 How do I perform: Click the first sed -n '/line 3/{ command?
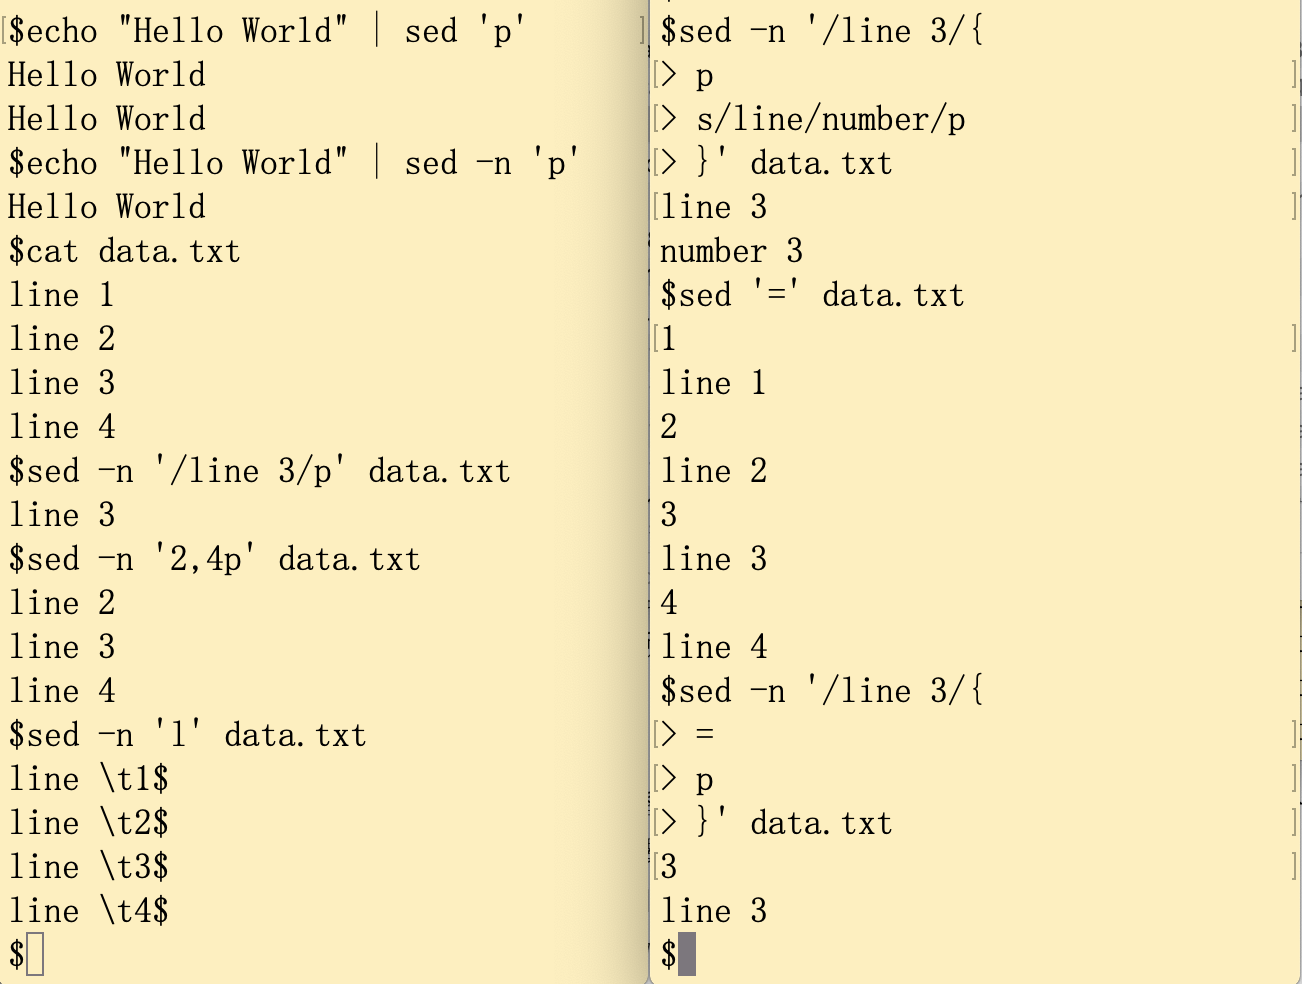(x=822, y=31)
